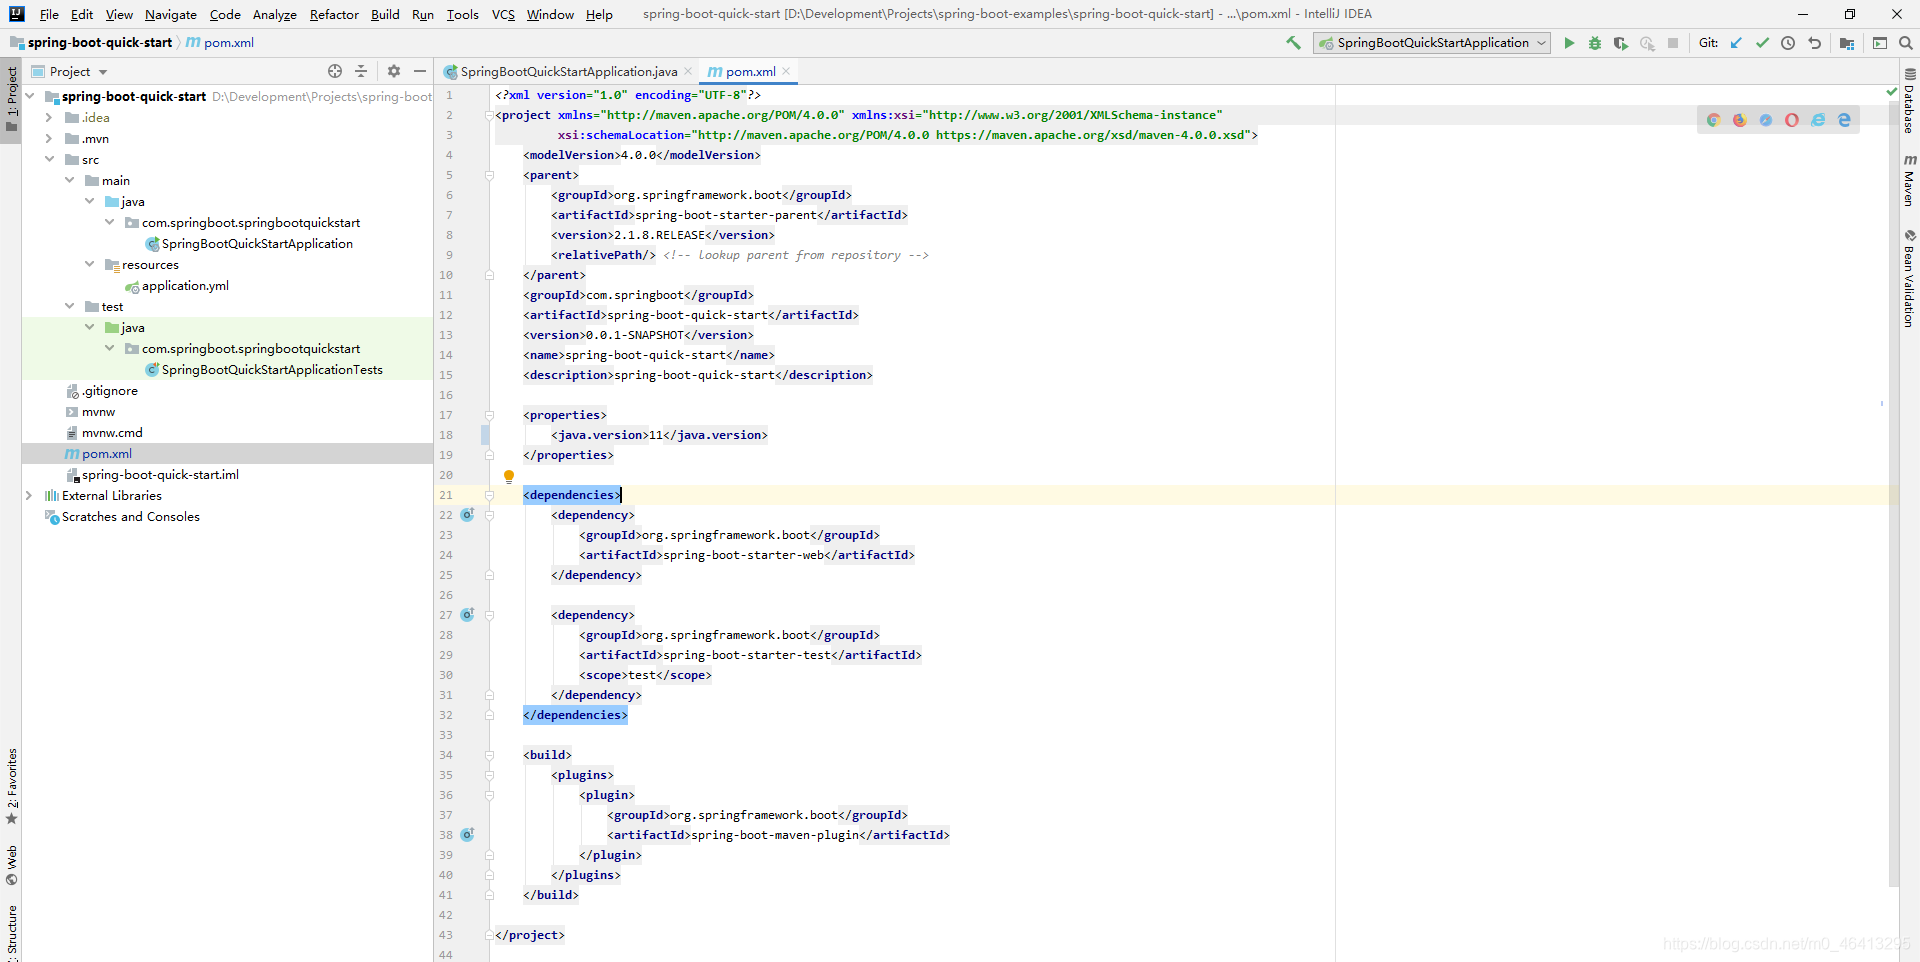Open the Bean Validation tool window
This screenshot has width=1920, height=962.
1910,279
